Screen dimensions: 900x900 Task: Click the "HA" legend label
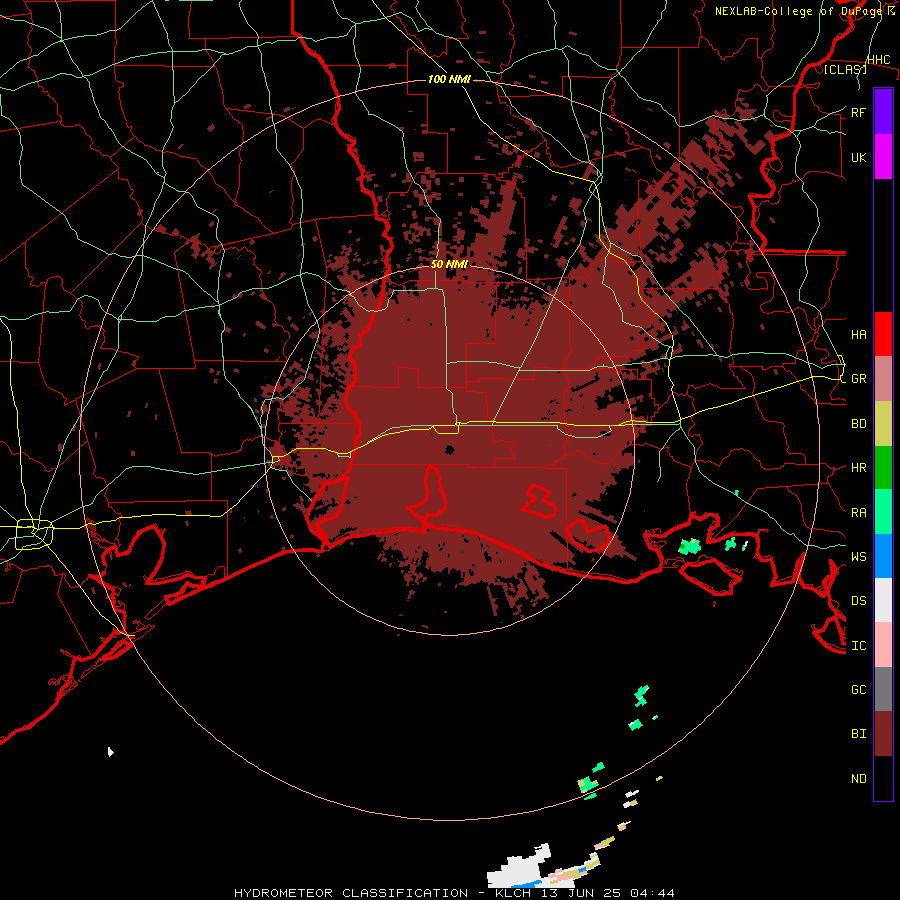point(859,335)
